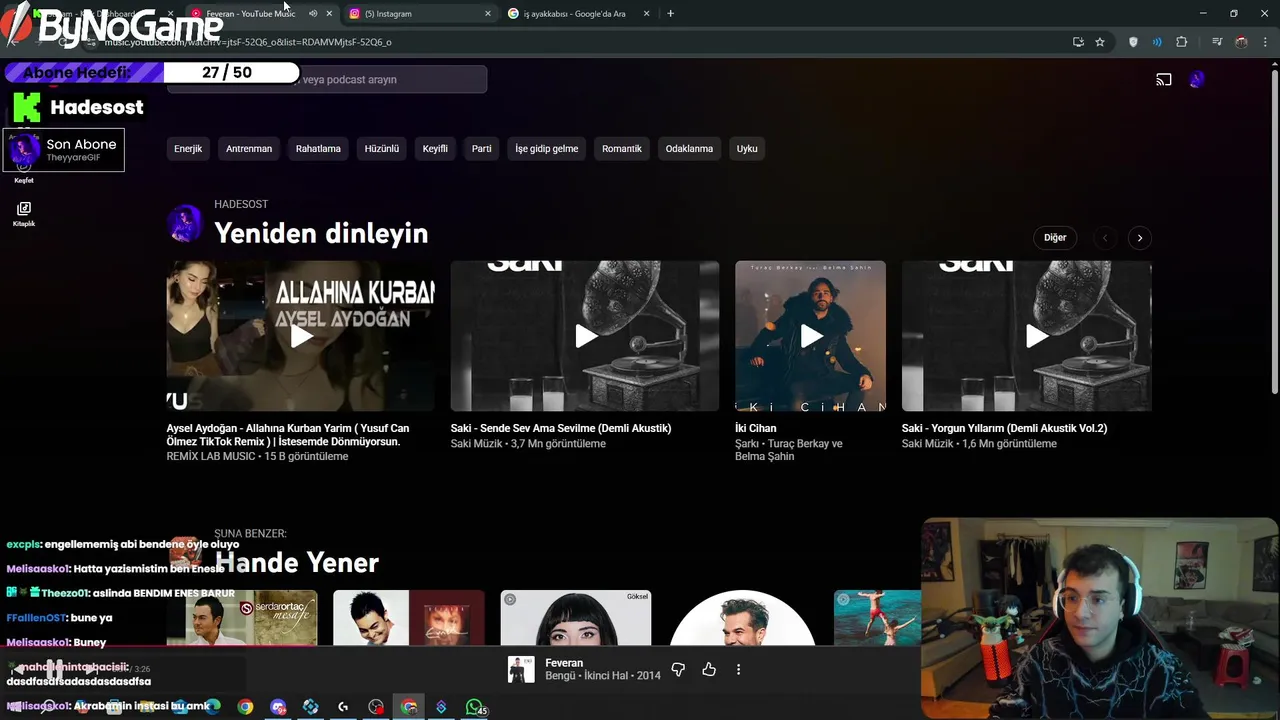Screen dimensions: 1280x720
Task: Open REMİX LAB MUSIC channel link
Action: pyautogui.click(x=211, y=456)
